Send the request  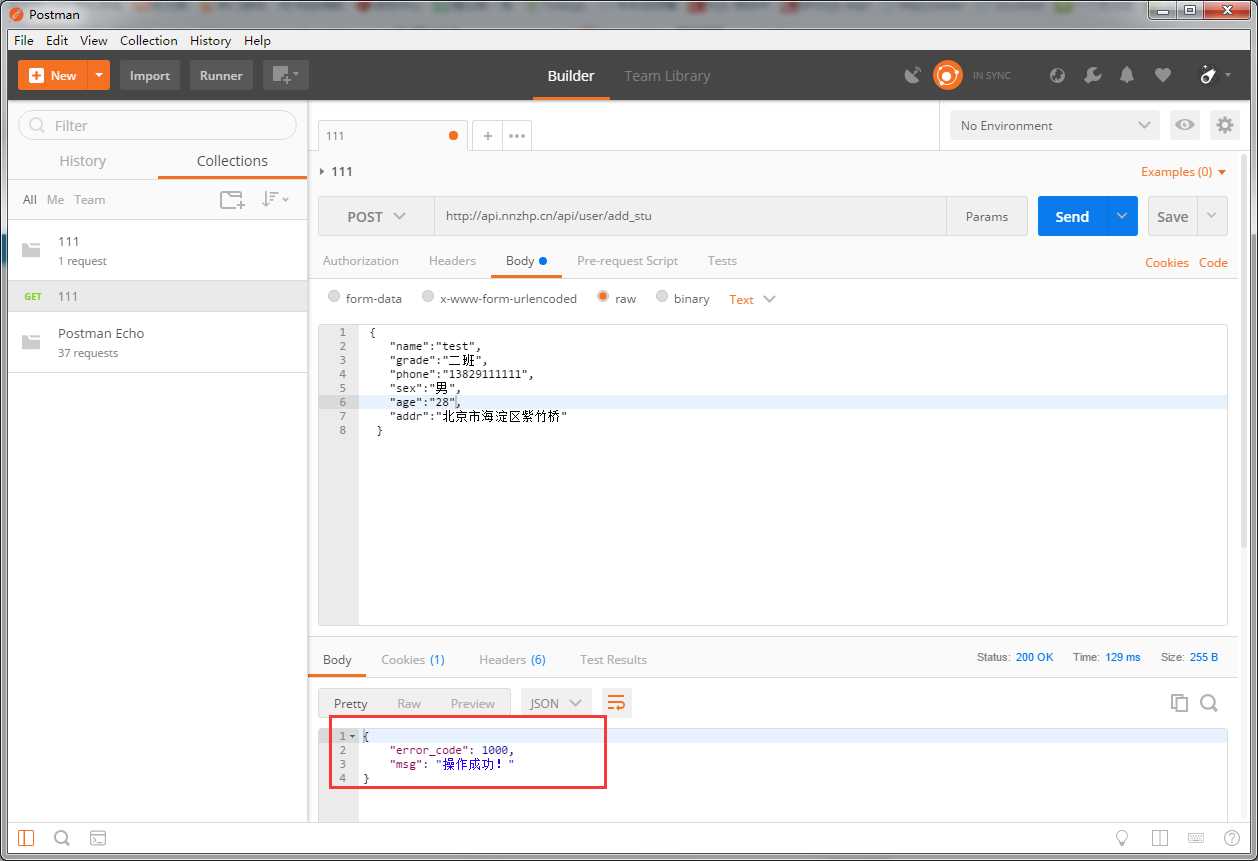(1072, 216)
